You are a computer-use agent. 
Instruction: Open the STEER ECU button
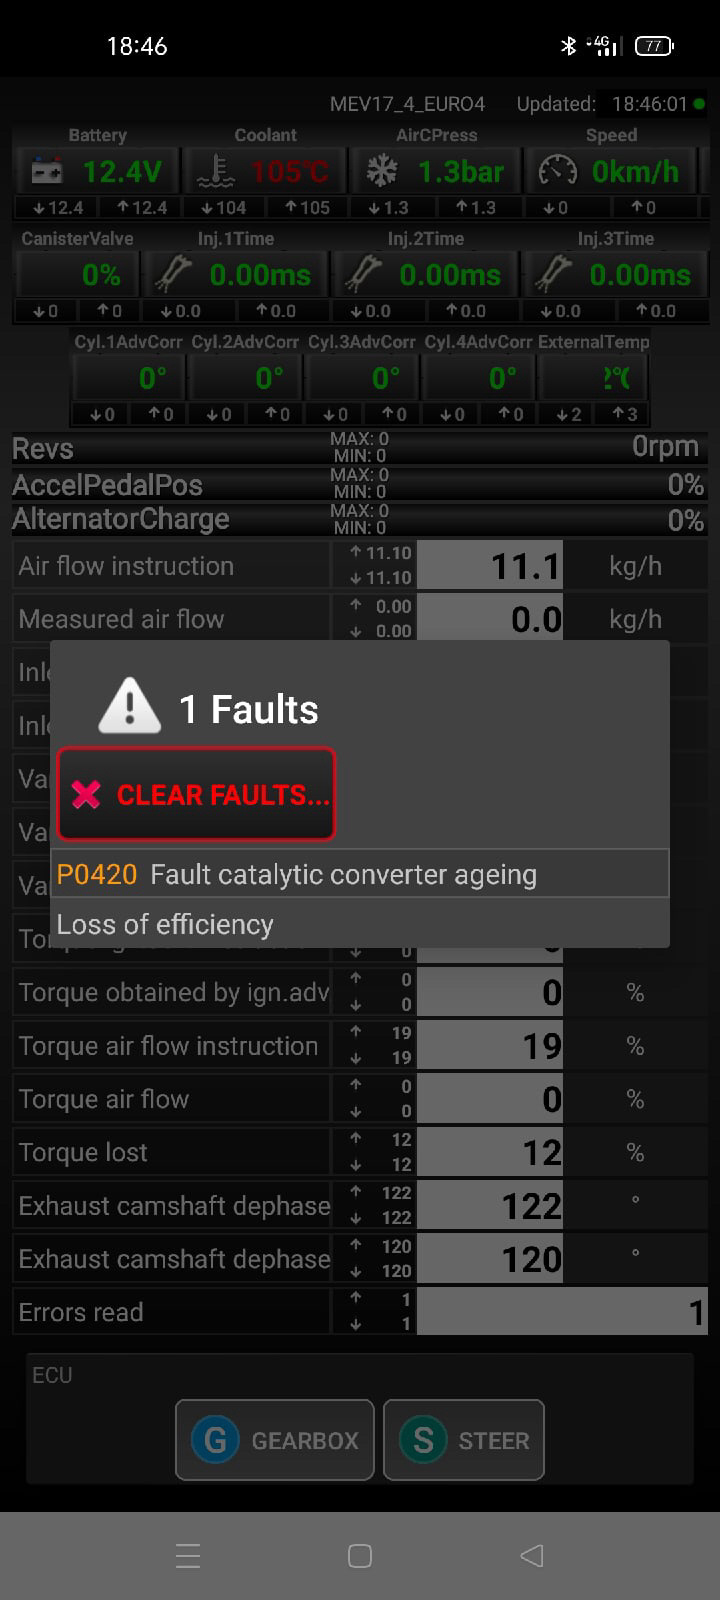[x=464, y=1440]
